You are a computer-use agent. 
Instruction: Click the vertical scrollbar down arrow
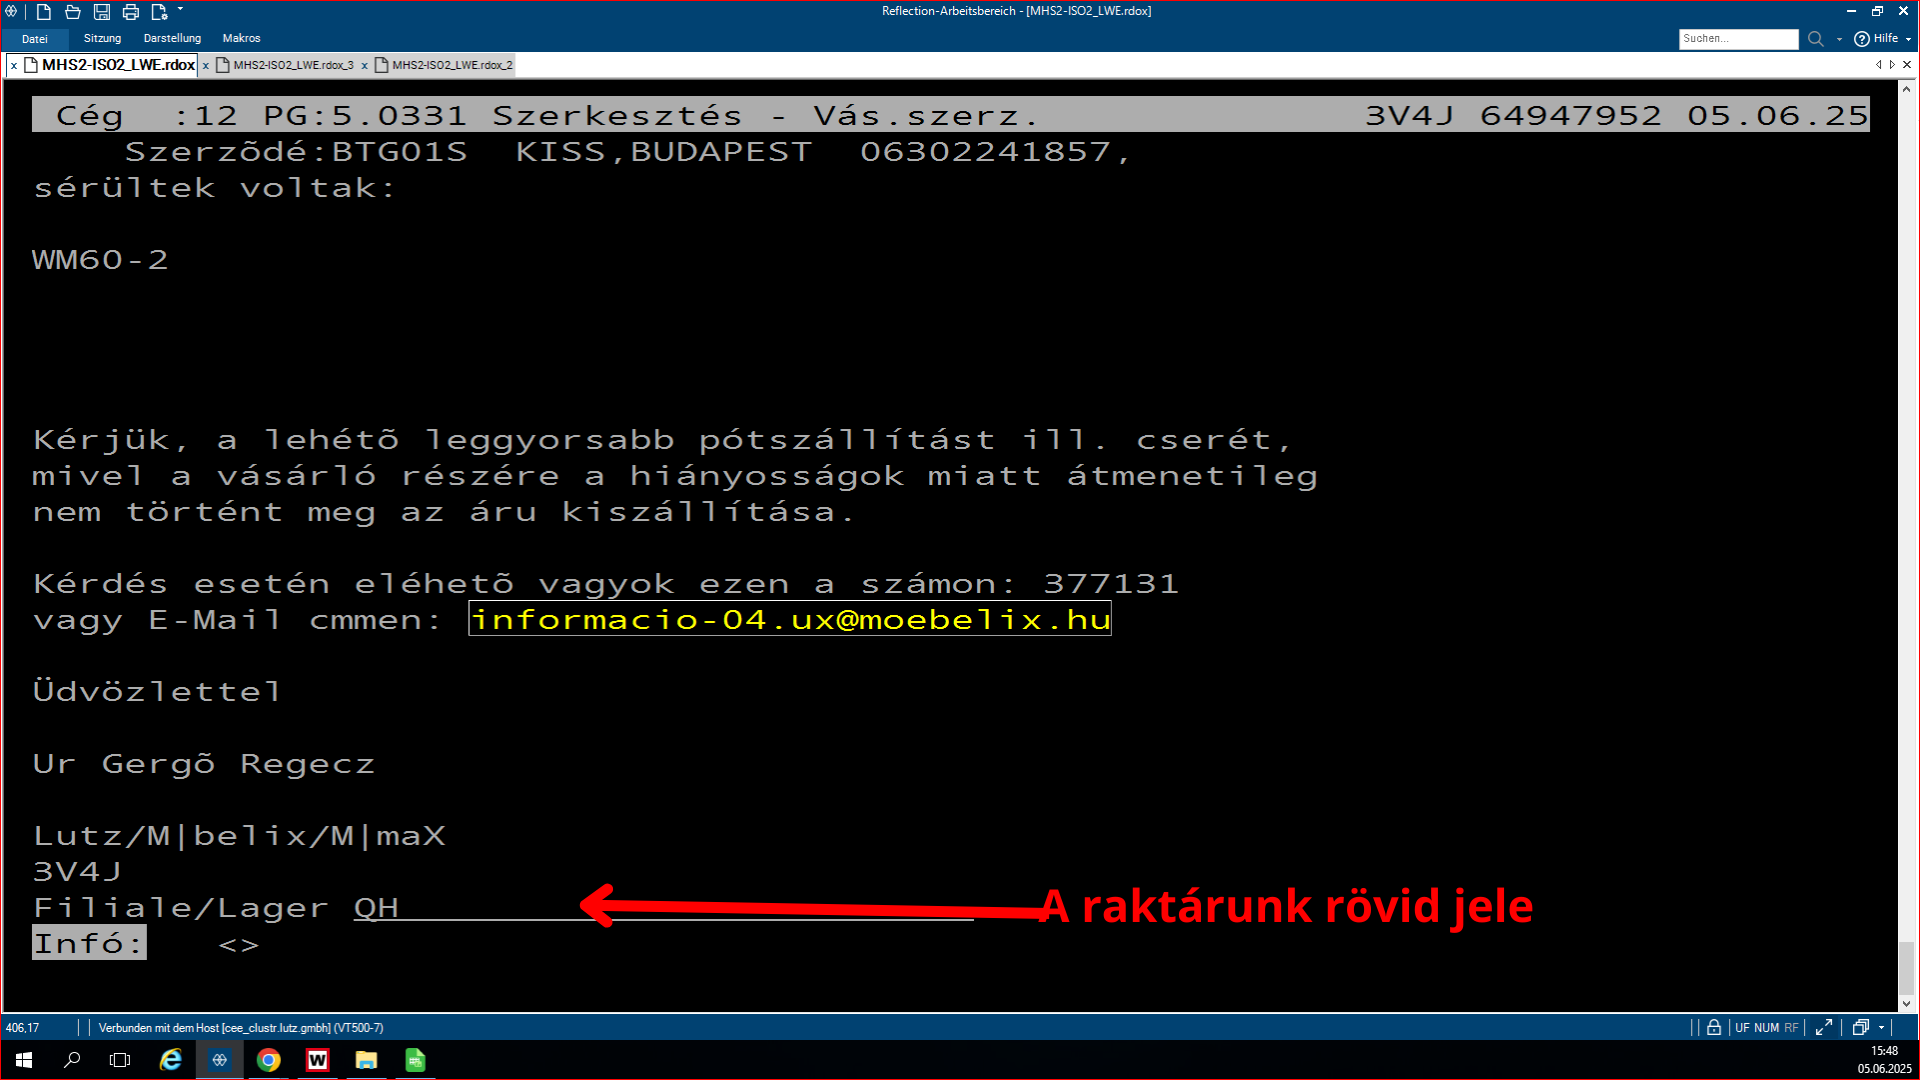click(1906, 1003)
